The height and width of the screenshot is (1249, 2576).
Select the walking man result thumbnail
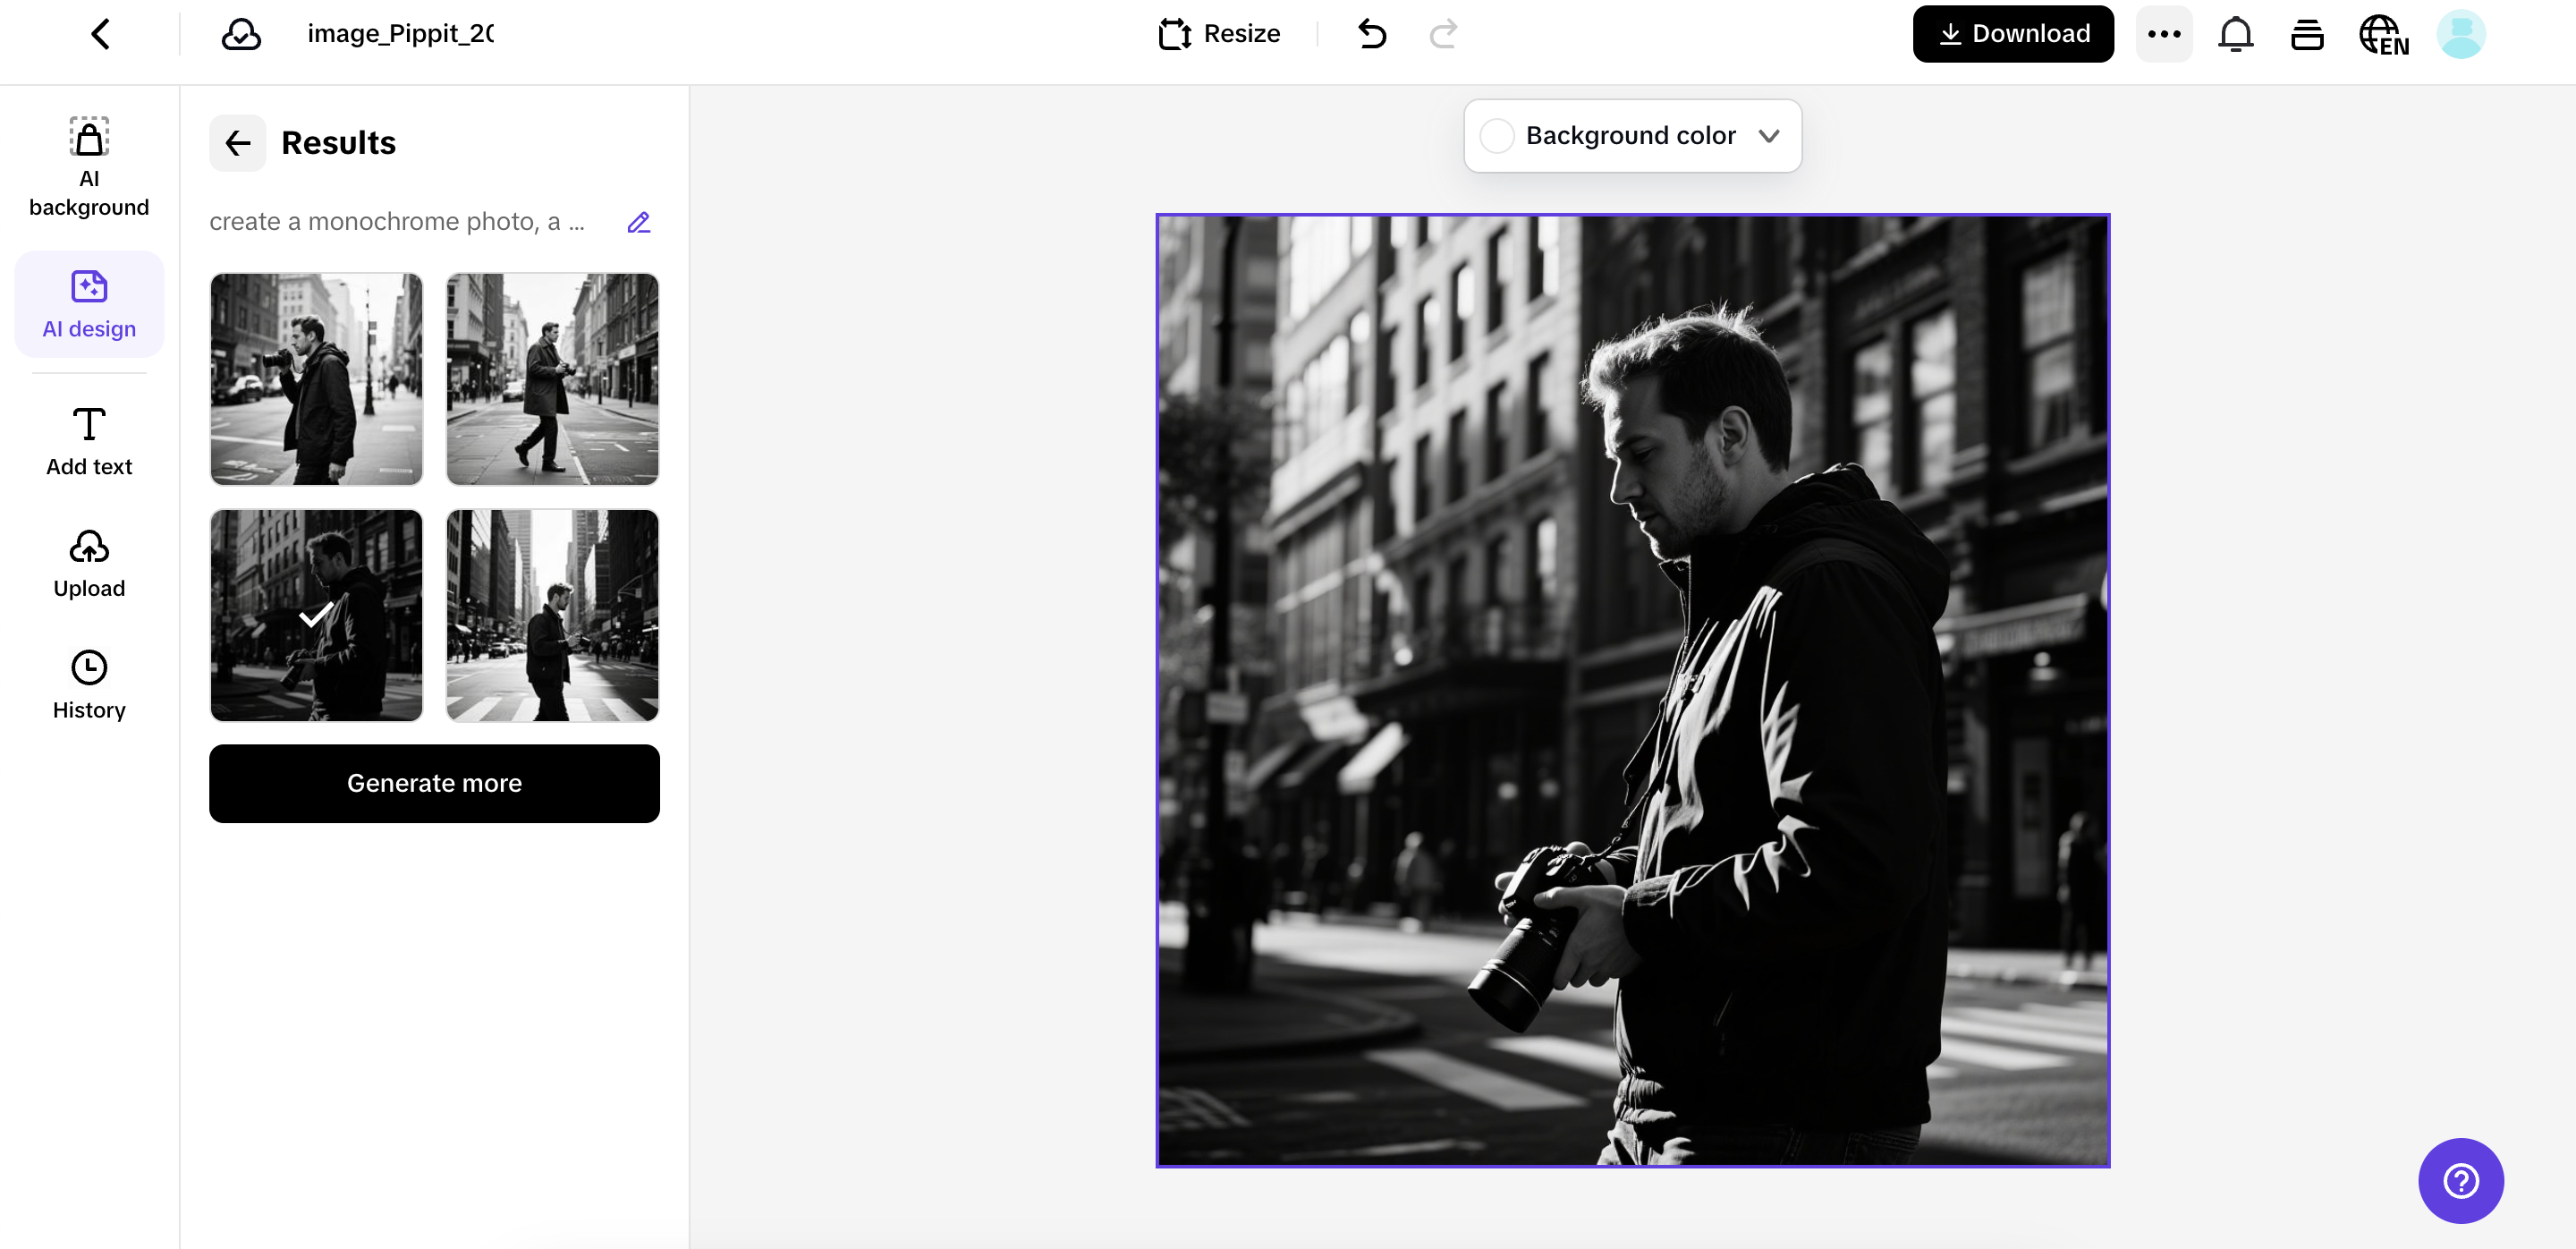[x=552, y=379]
